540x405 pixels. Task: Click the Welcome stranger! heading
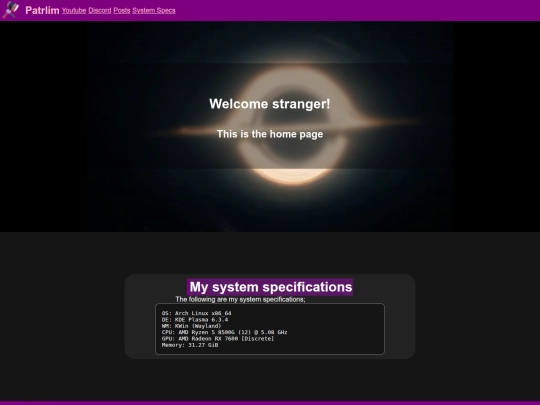coord(270,104)
